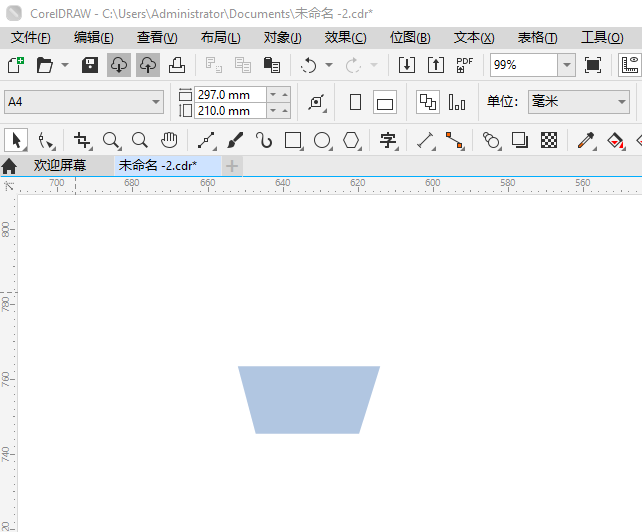Open the undo history dropdown
The image size is (642, 532).
329,65
